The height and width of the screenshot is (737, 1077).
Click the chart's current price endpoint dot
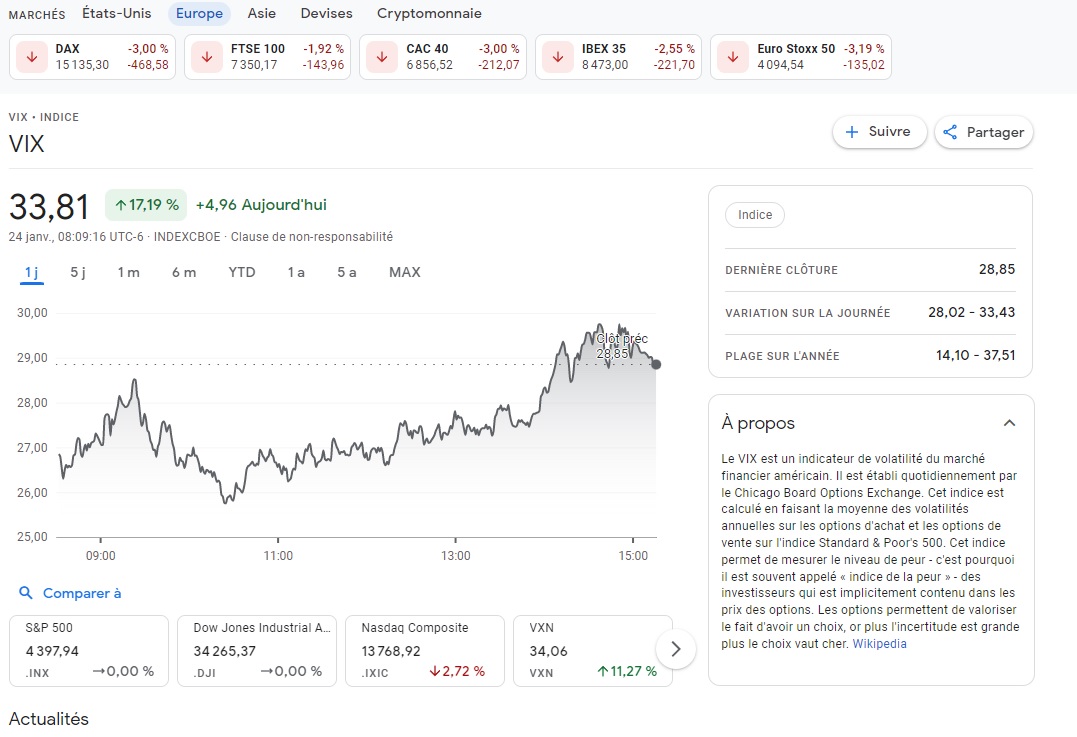(656, 364)
